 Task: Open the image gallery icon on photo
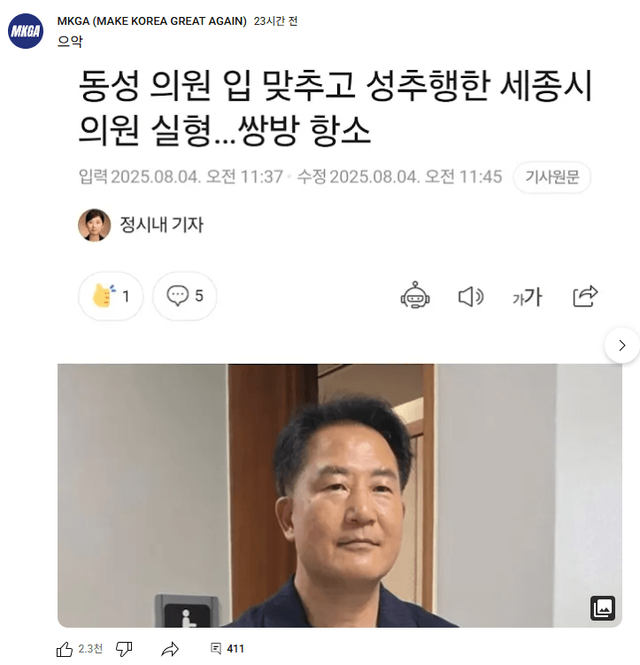click(x=603, y=608)
